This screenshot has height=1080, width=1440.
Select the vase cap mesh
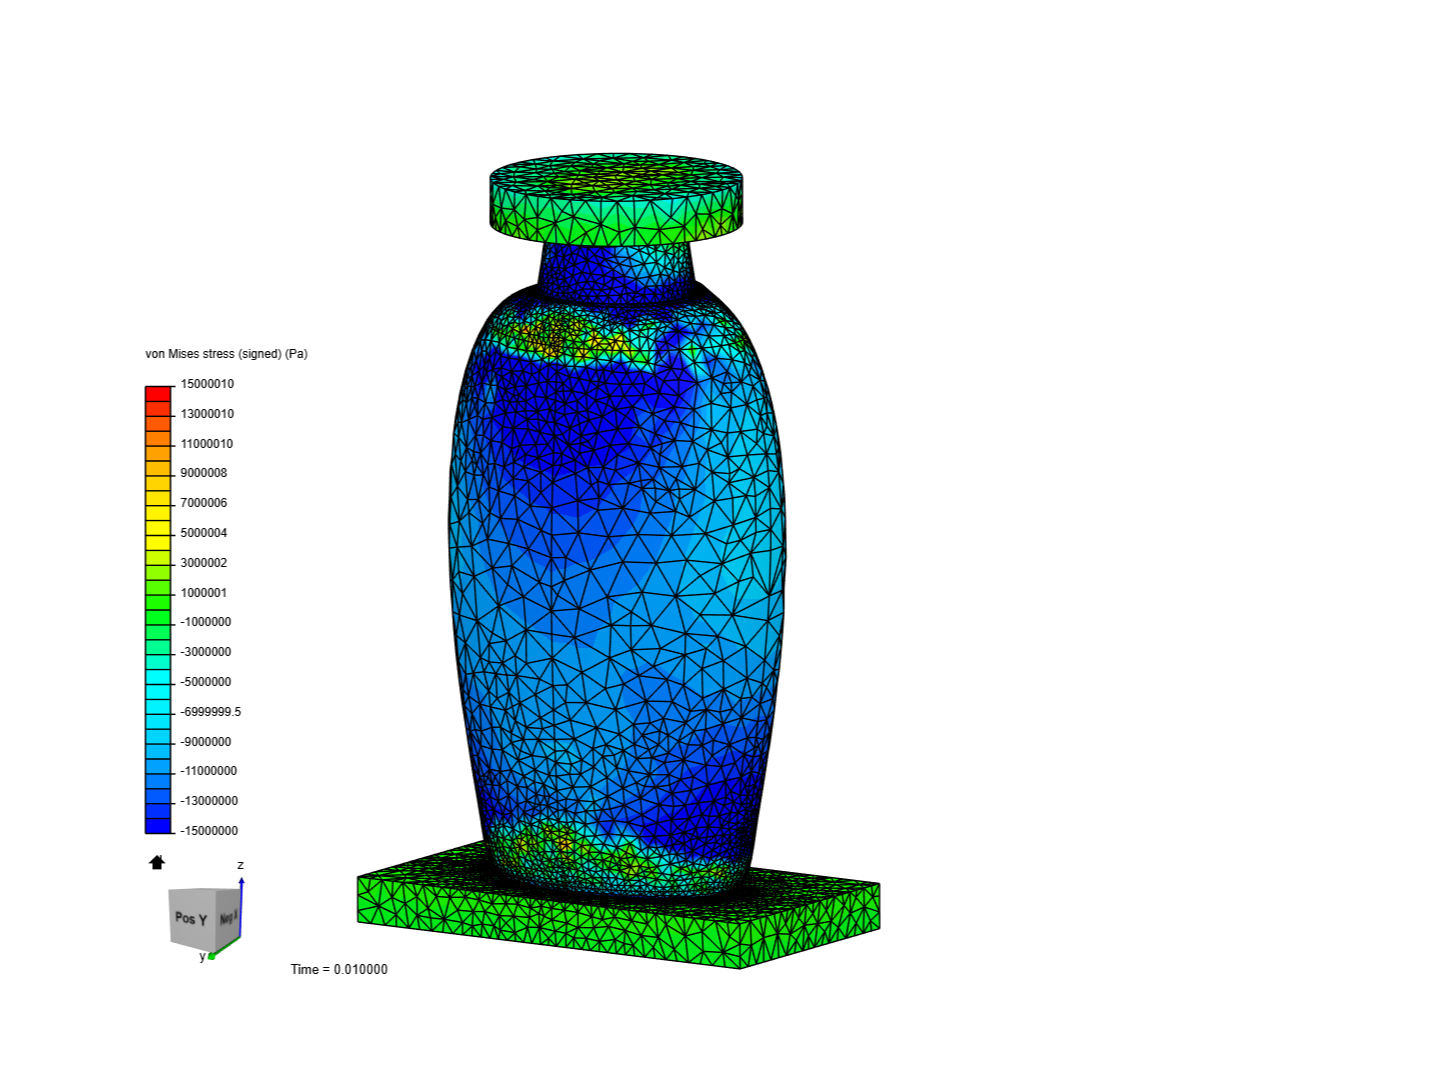614,200
